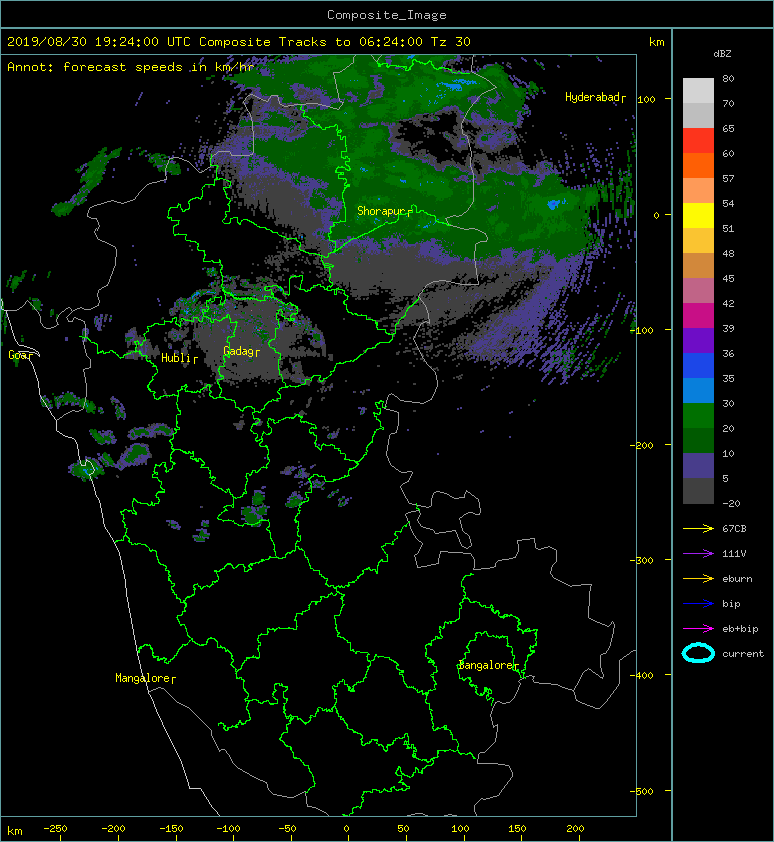Click the Hubli city label
Screen dimensions: 774x842
[x=179, y=358]
